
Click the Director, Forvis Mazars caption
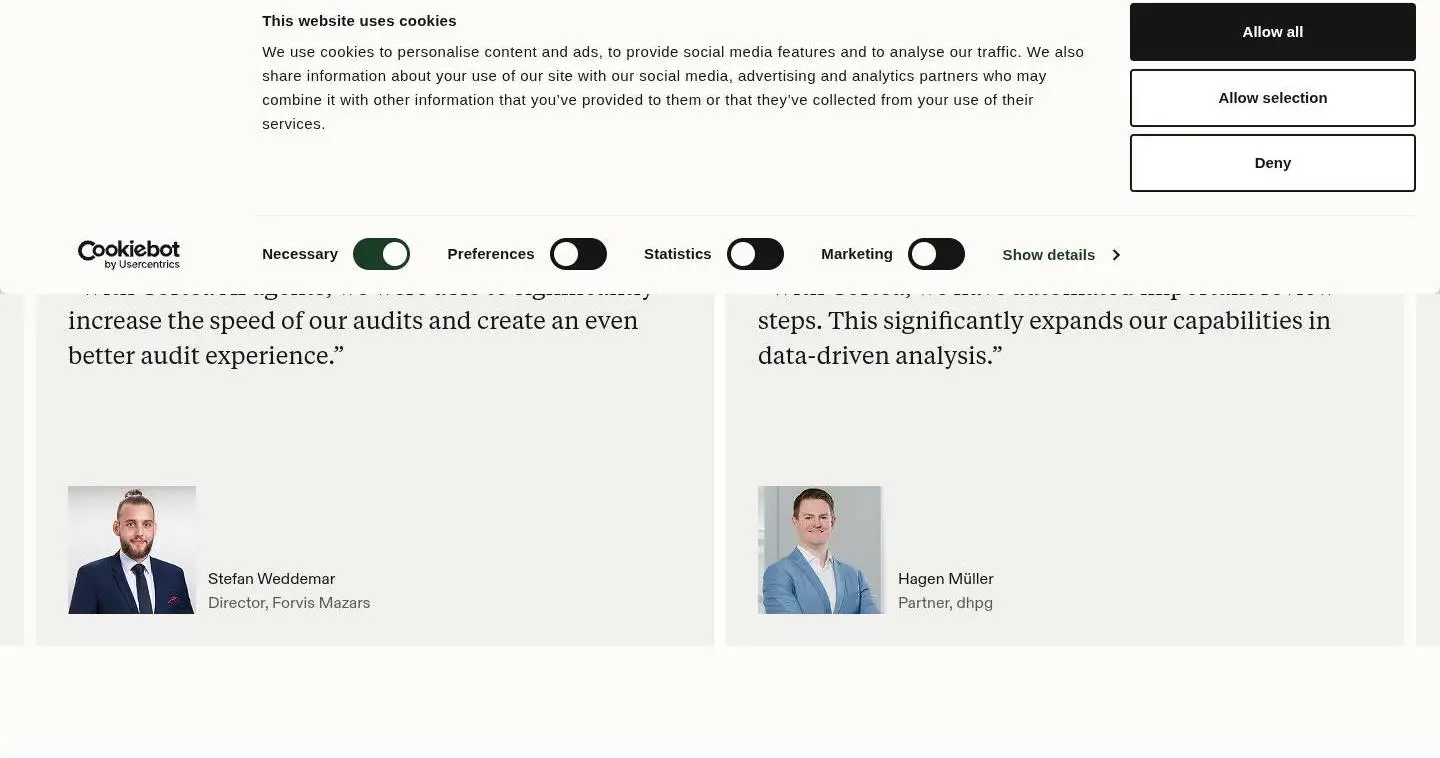[289, 603]
